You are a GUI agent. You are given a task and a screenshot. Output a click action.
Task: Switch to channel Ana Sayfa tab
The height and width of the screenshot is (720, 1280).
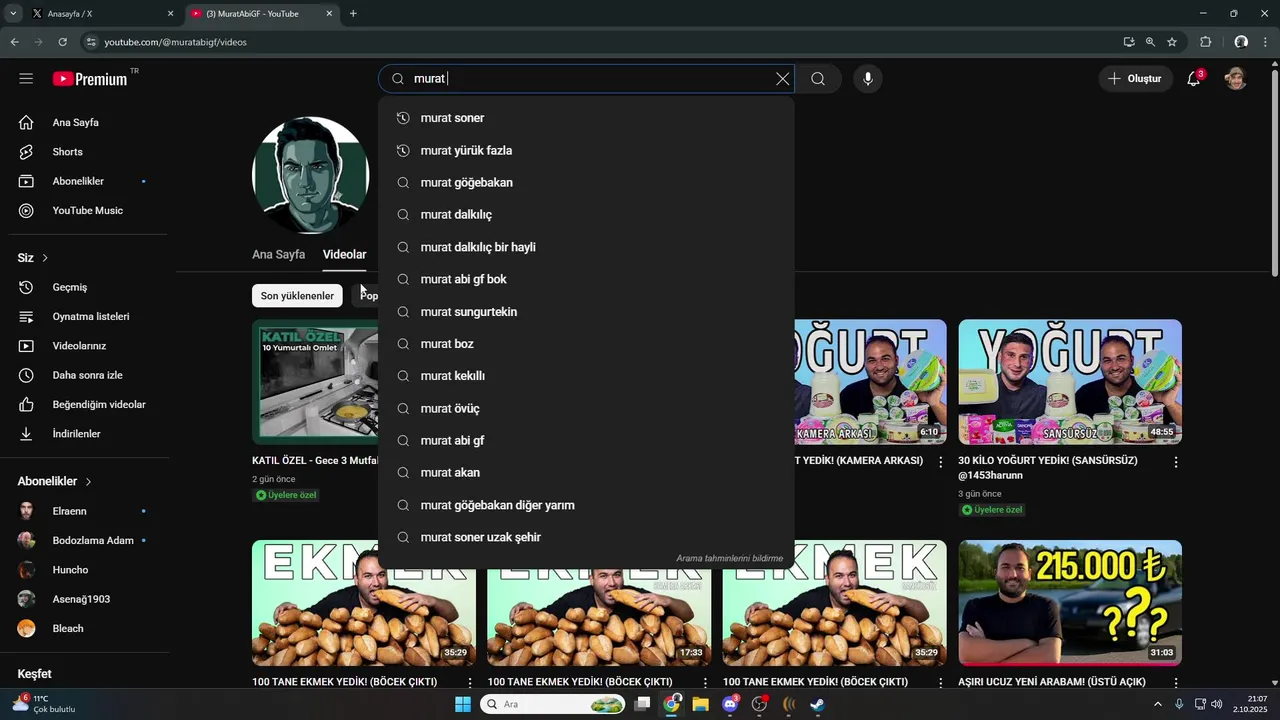[278, 255]
